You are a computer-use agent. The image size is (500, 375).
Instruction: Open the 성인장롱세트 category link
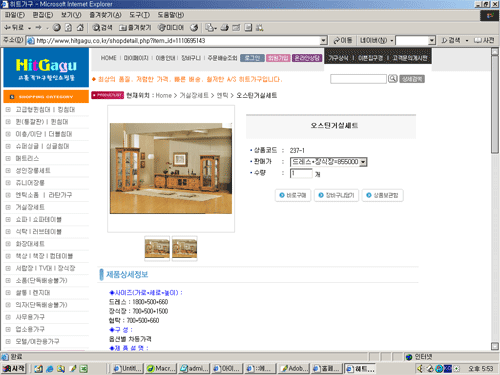(33, 171)
